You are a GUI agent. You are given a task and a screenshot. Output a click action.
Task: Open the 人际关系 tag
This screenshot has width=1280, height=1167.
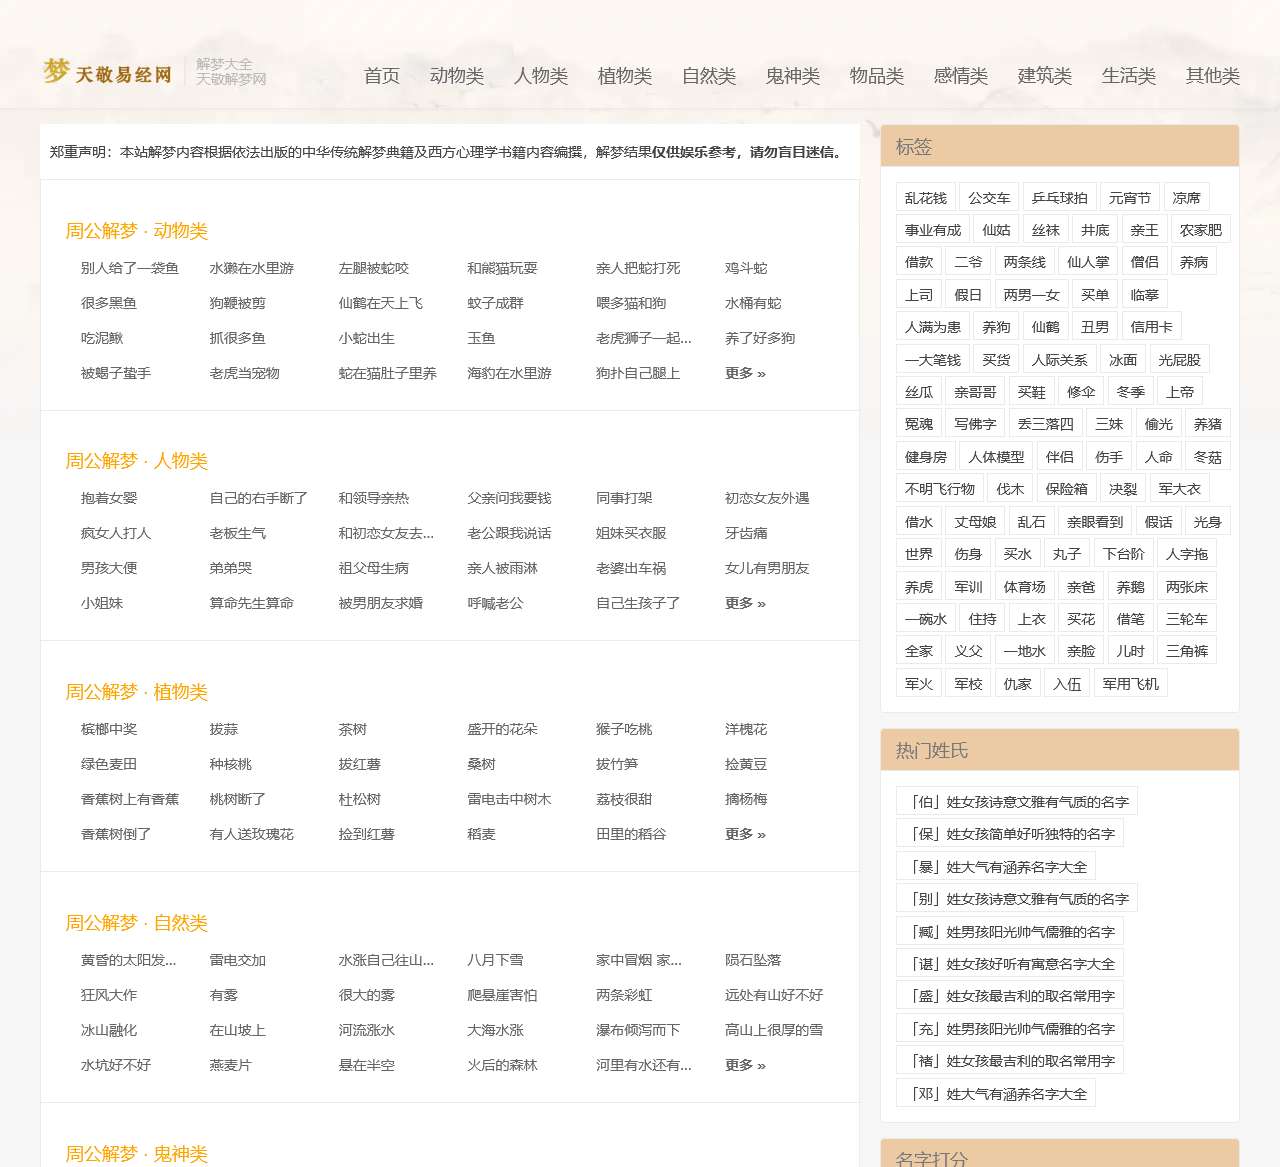(x=1060, y=360)
